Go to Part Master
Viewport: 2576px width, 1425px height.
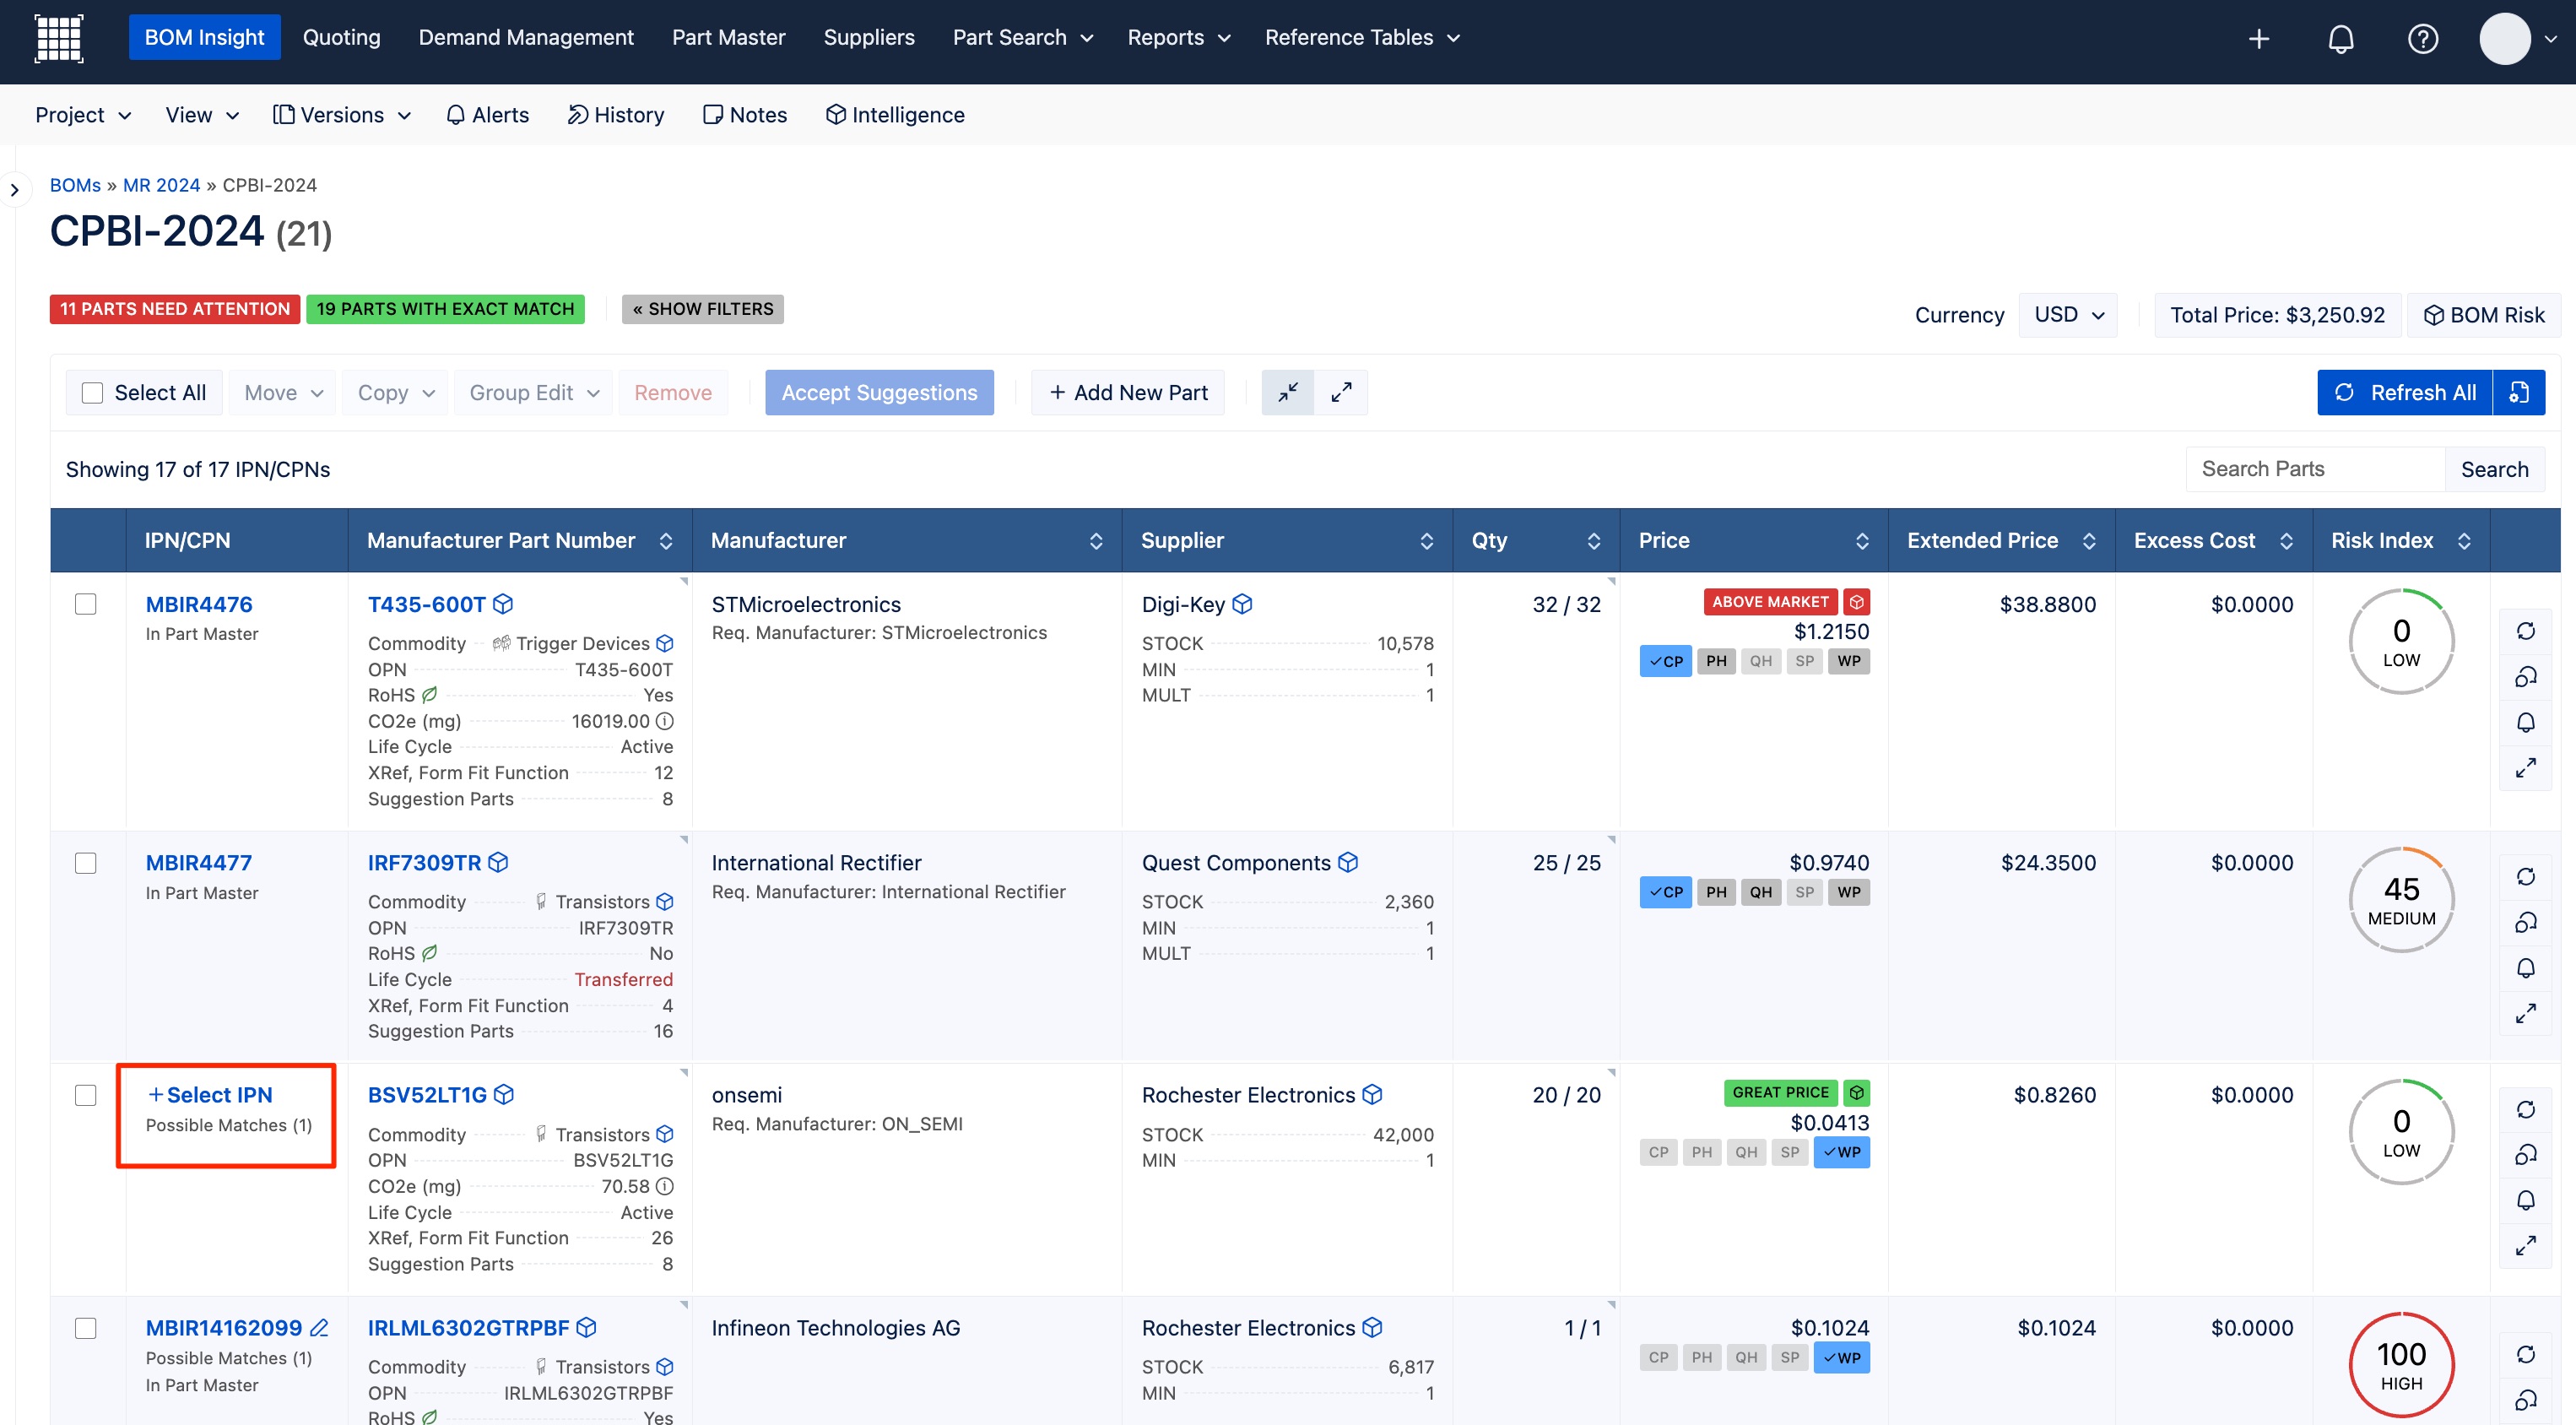pyautogui.click(x=728, y=38)
